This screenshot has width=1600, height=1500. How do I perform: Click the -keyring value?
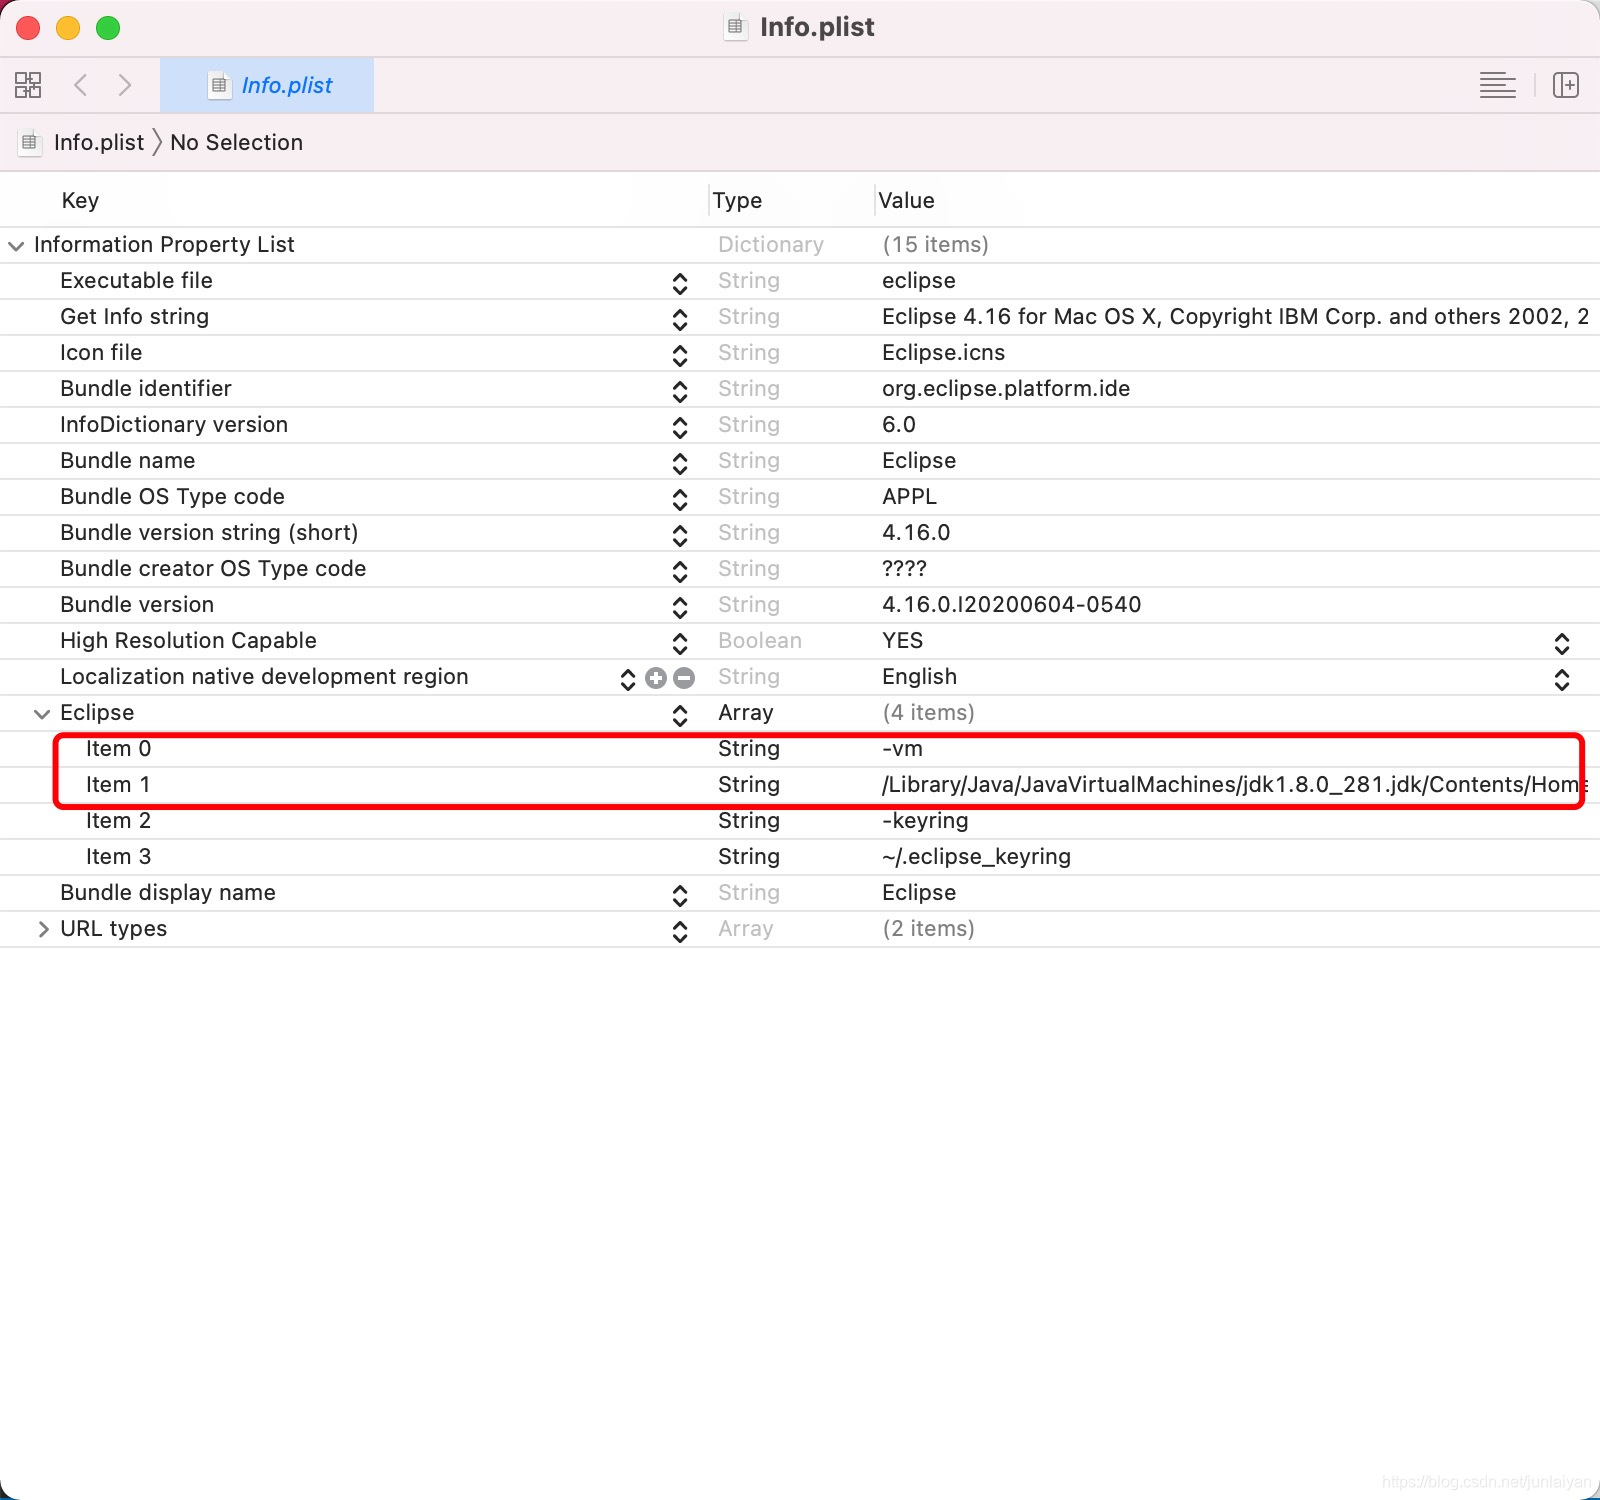(x=925, y=821)
